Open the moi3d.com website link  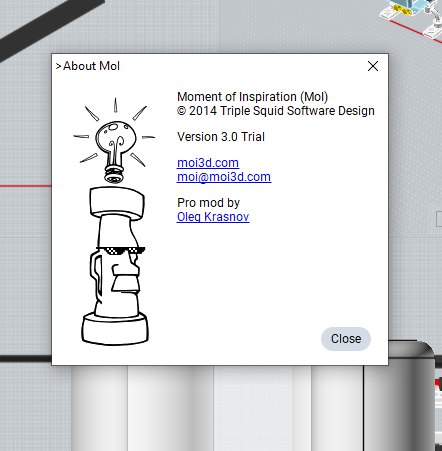click(x=208, y=163)
